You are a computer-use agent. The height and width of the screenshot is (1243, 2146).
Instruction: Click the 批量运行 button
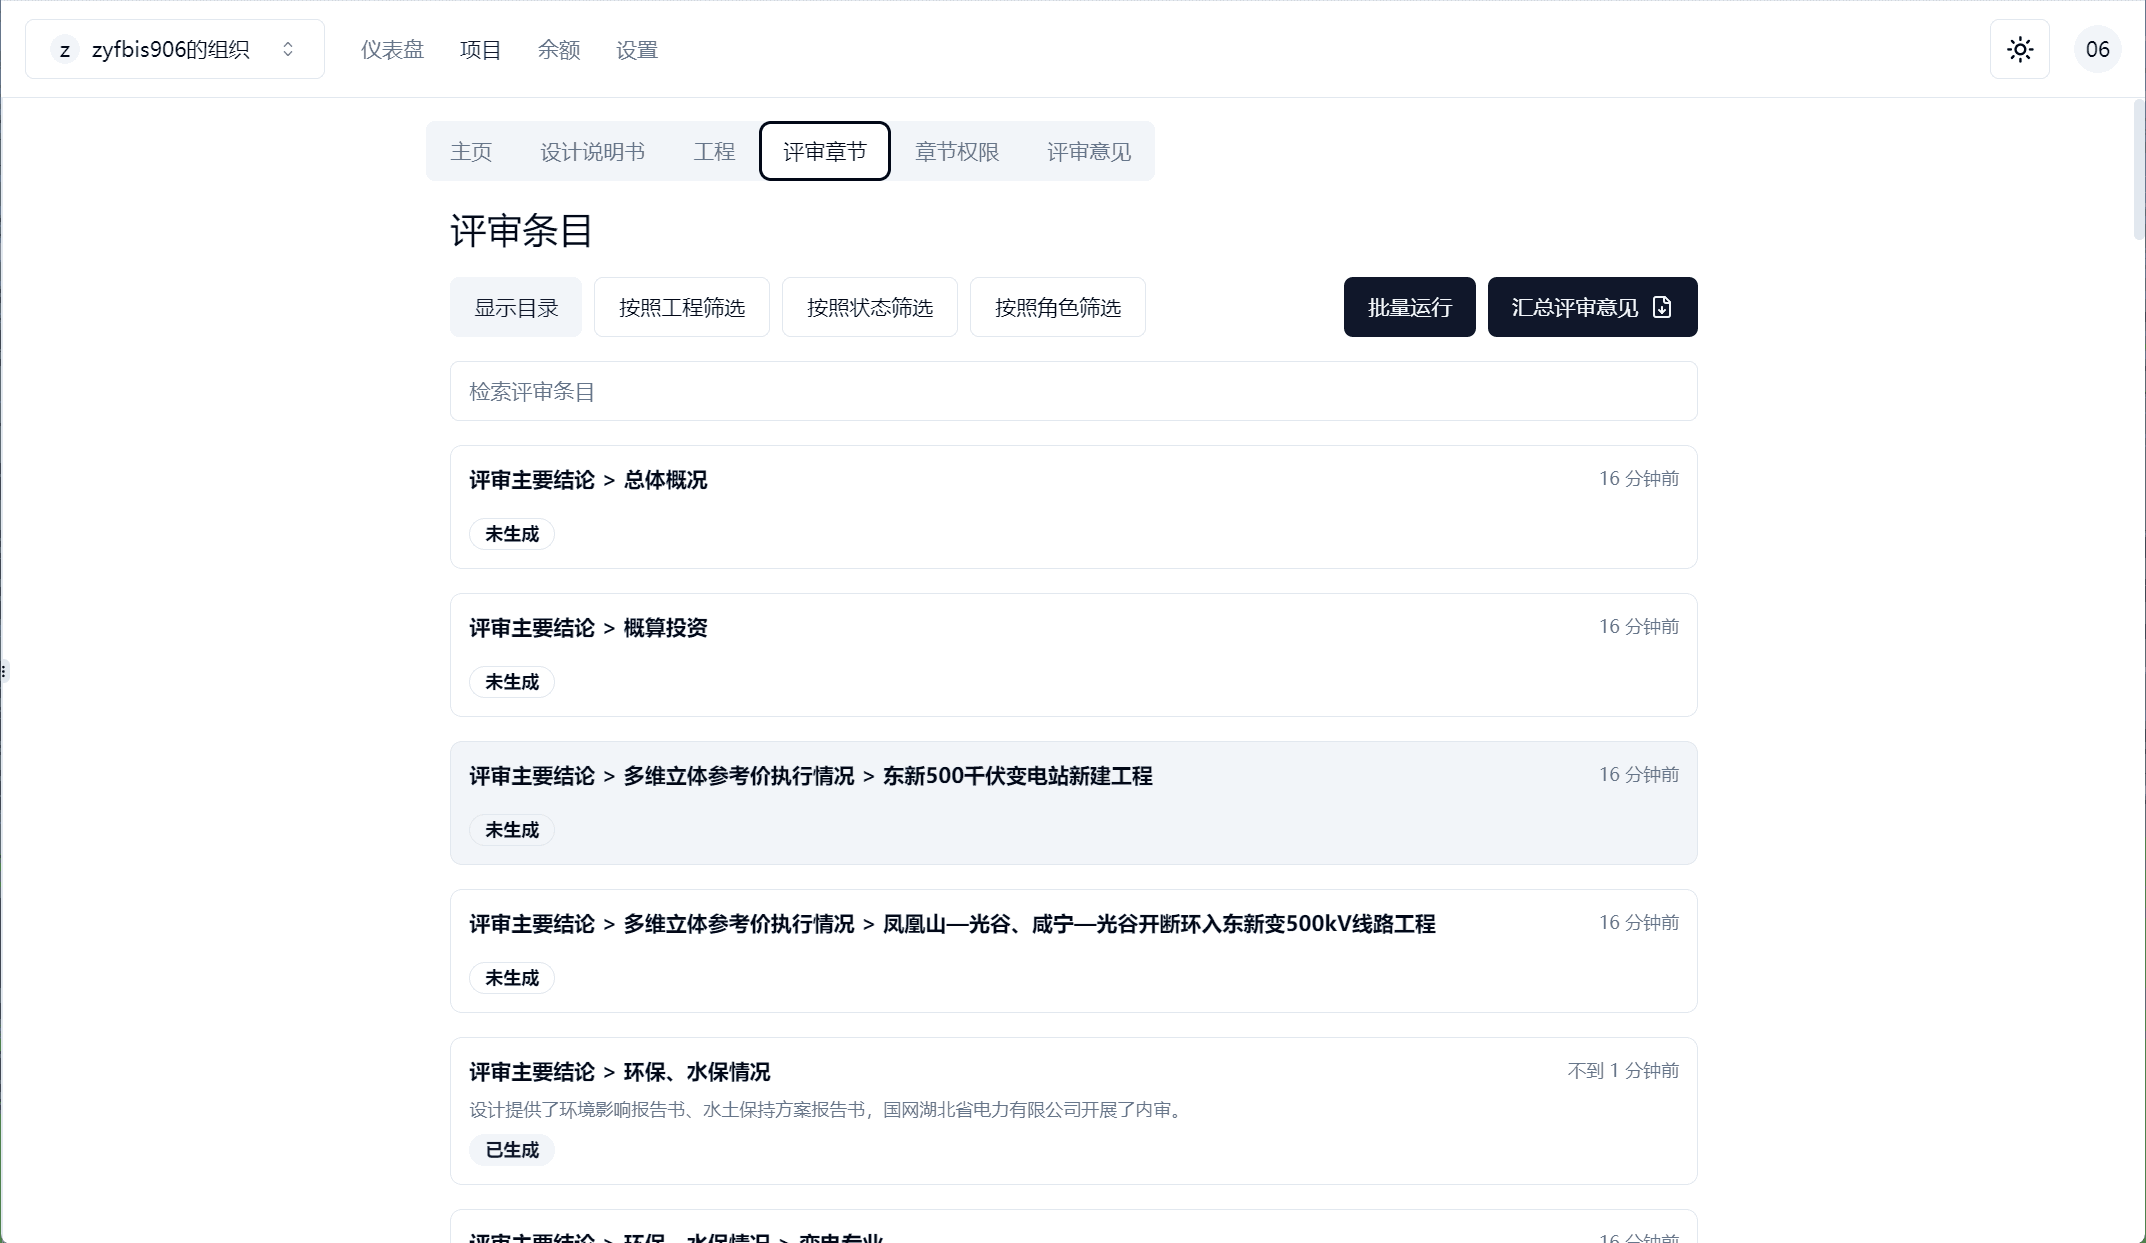tap(1410, 307)
